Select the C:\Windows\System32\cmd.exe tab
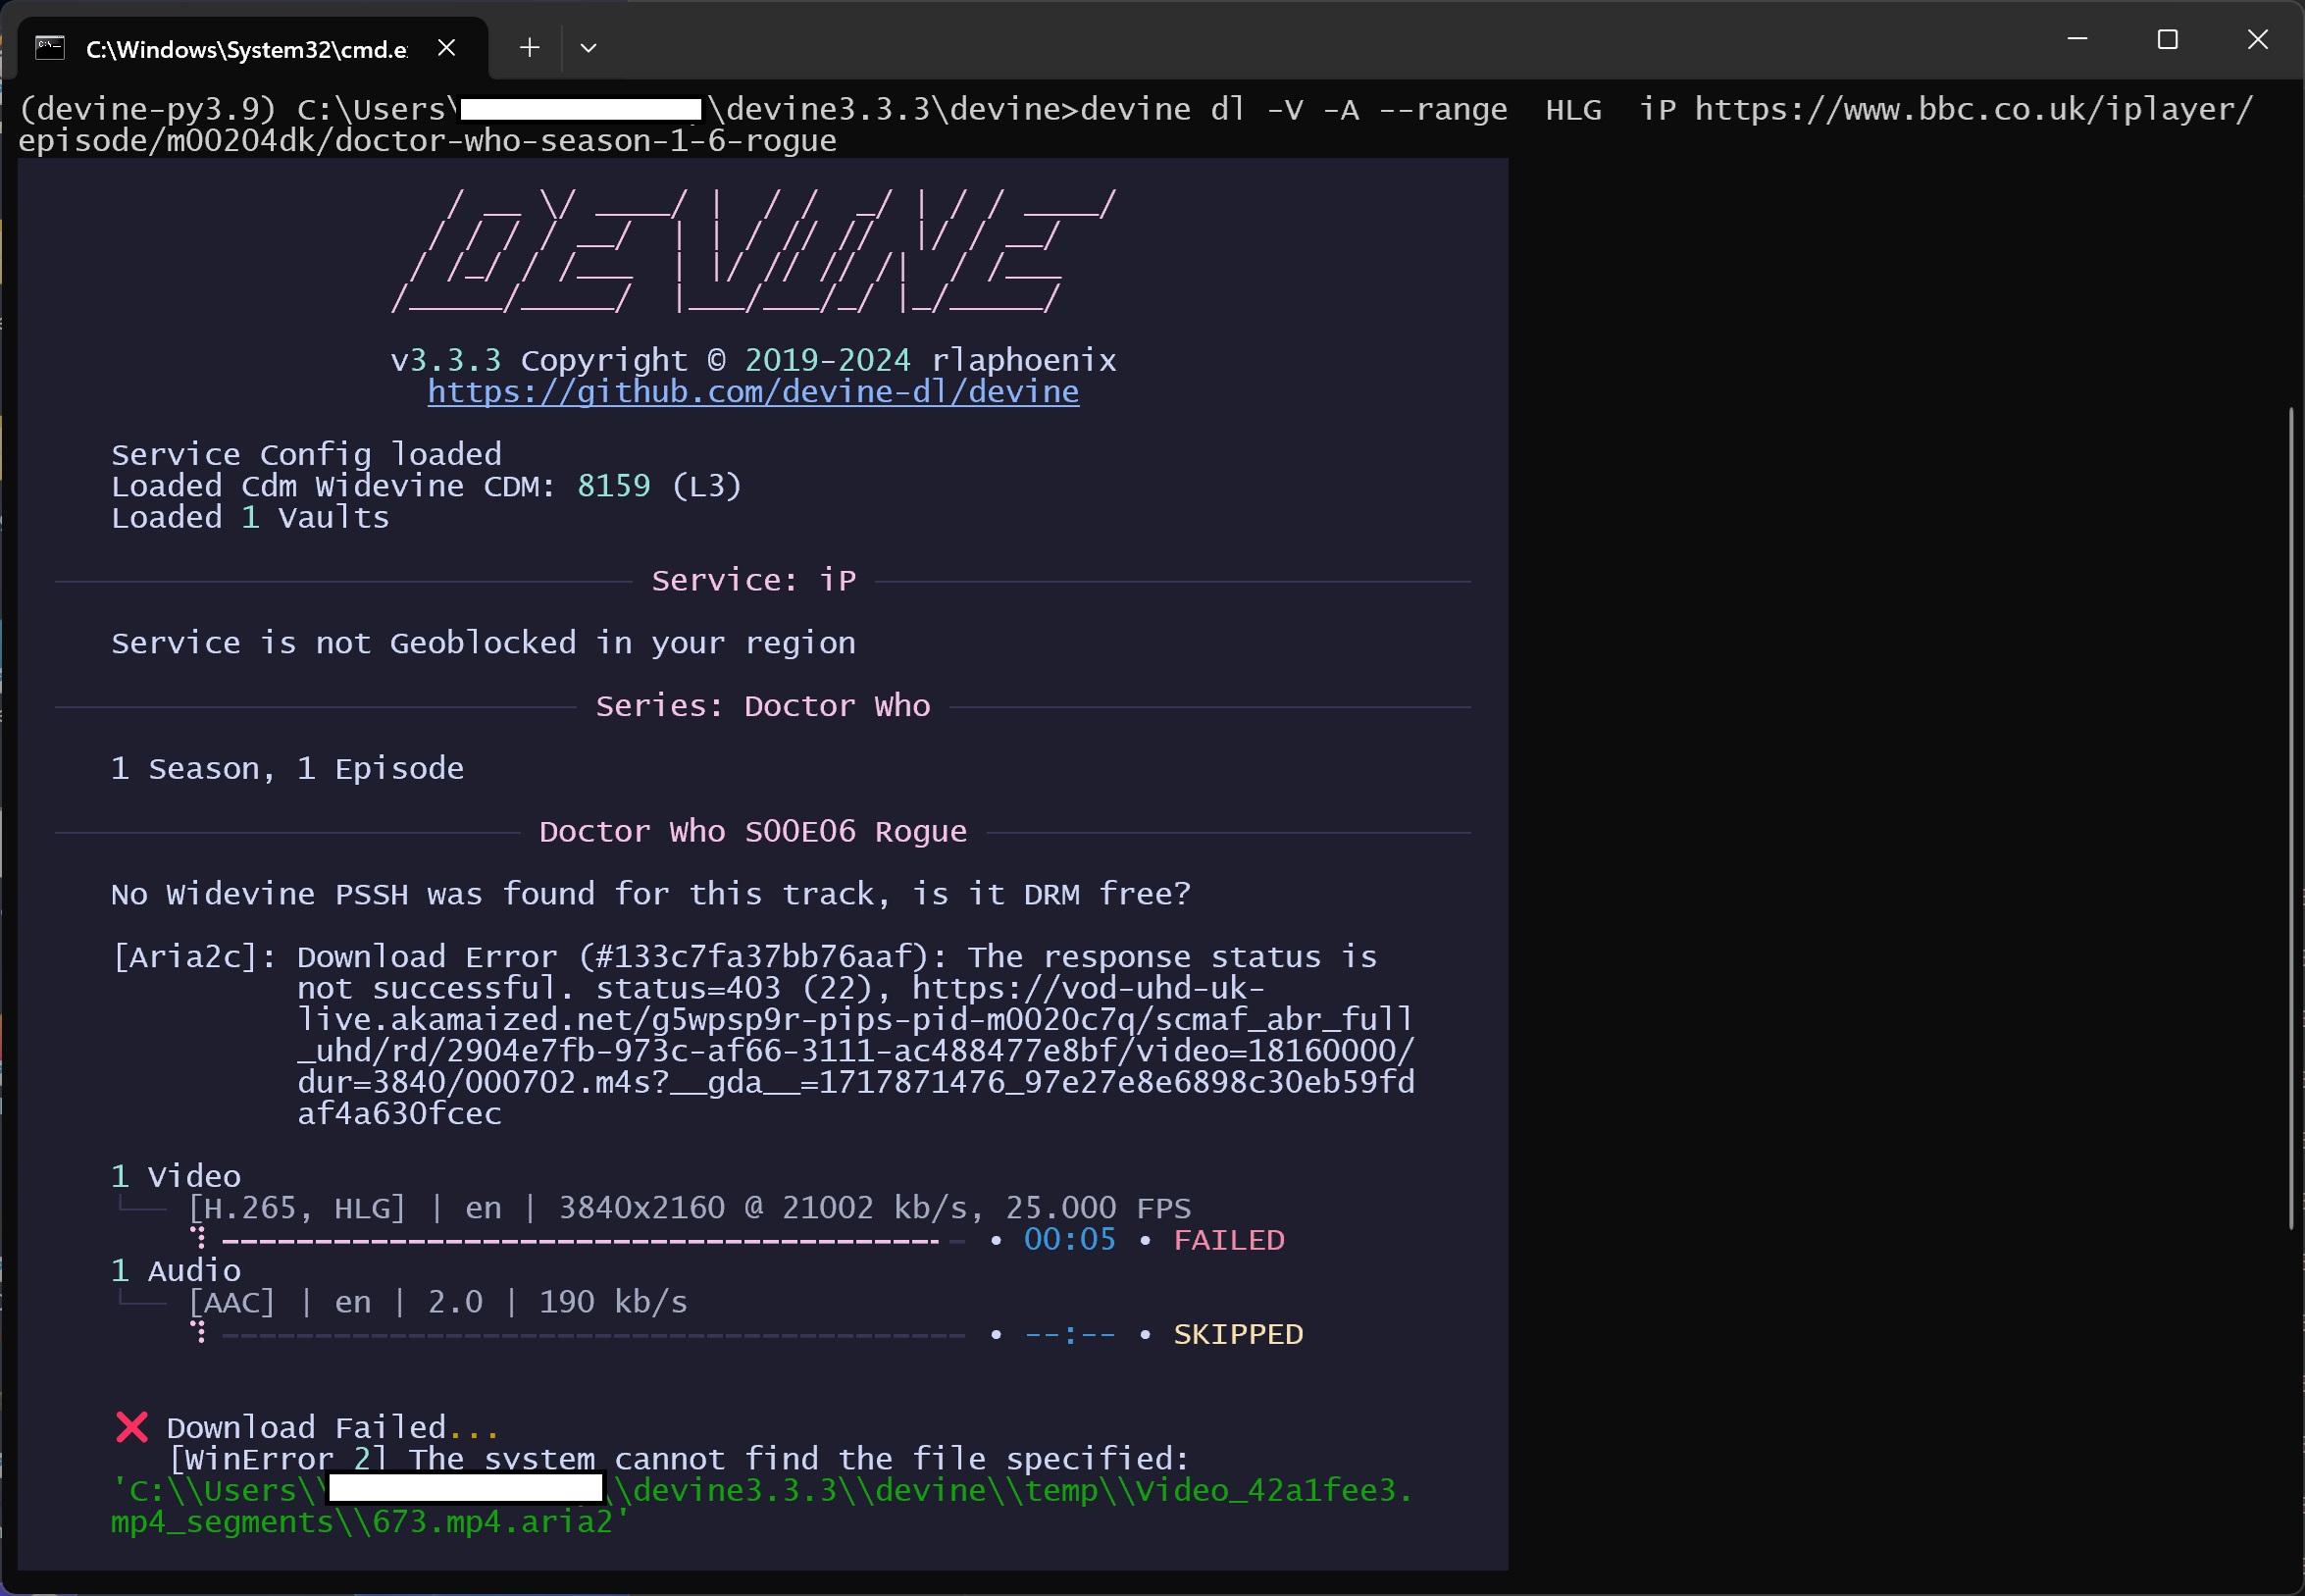This screenshot has width=2305, height=1596. click(x=246, y=49)
